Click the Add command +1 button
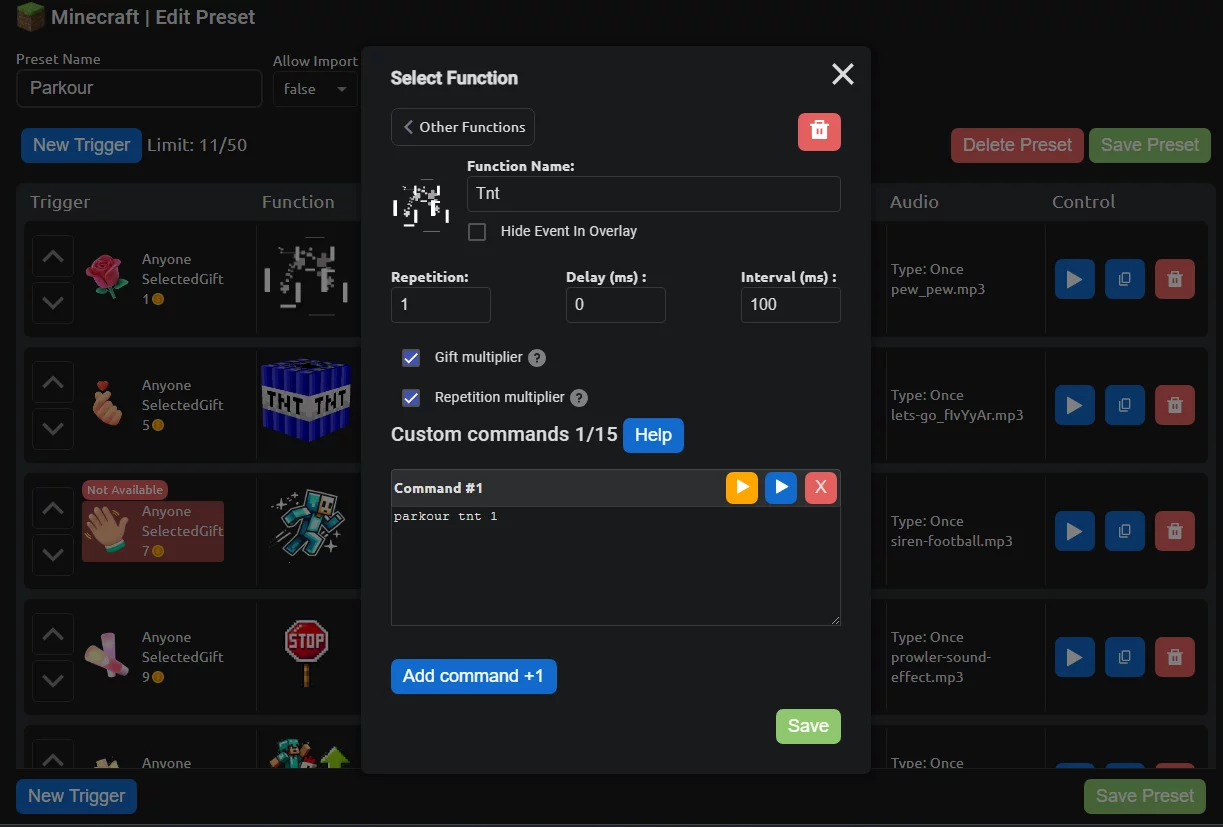The width and height of the screenshot is (1223, 827). (x=473, y=676)
